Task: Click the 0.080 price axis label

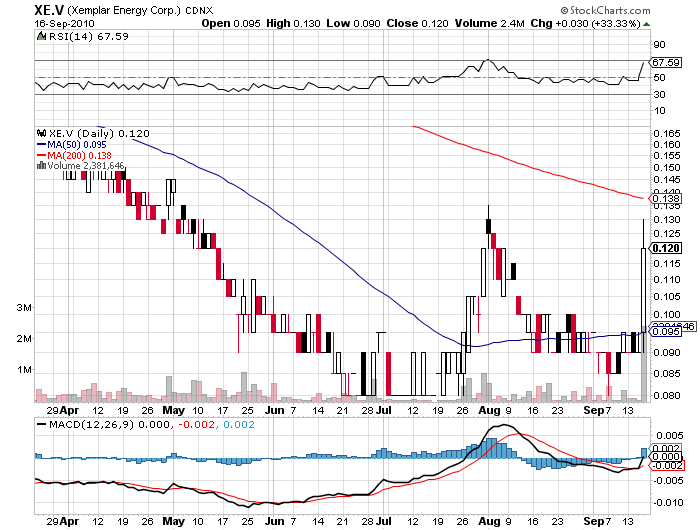Action: (x=667, y=395)
